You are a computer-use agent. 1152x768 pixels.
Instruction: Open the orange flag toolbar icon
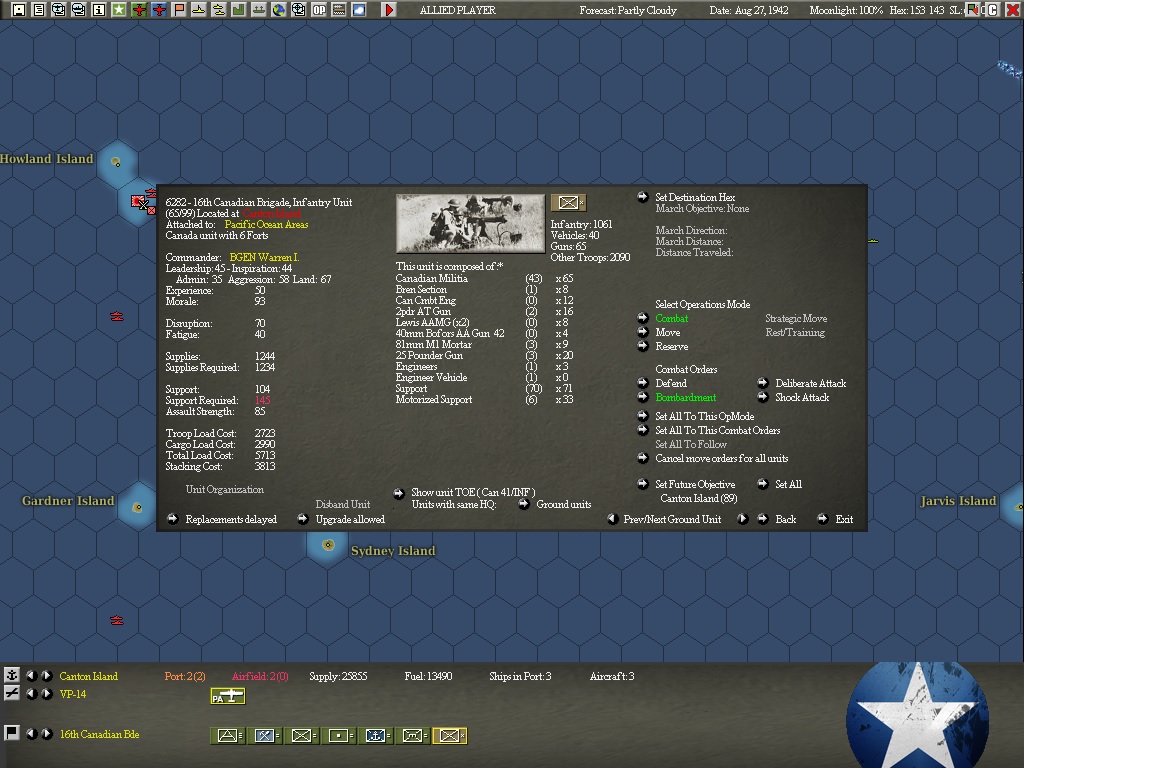point(179,10)
